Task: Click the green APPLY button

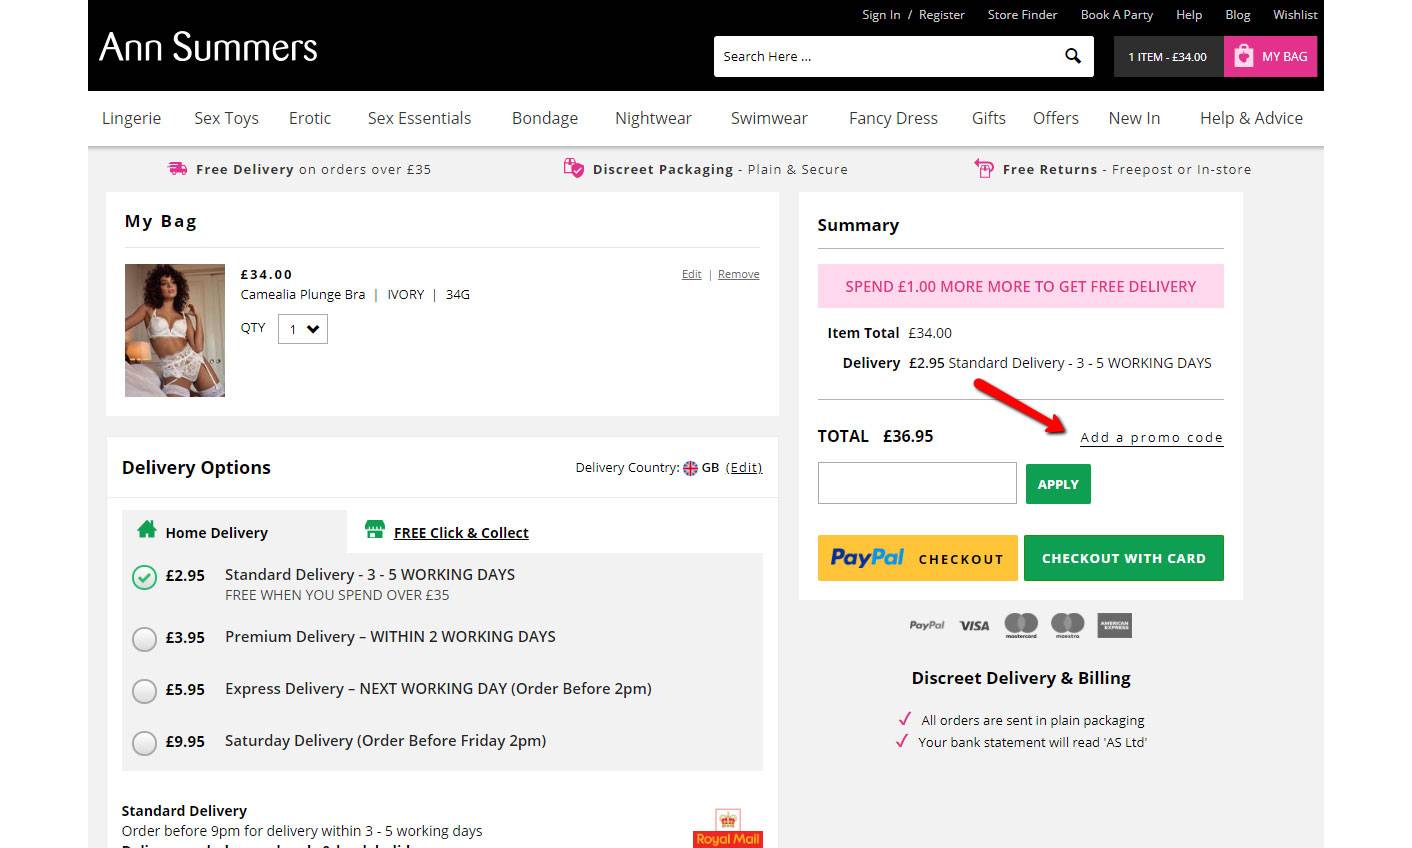Action: [x=1058, y=484]
